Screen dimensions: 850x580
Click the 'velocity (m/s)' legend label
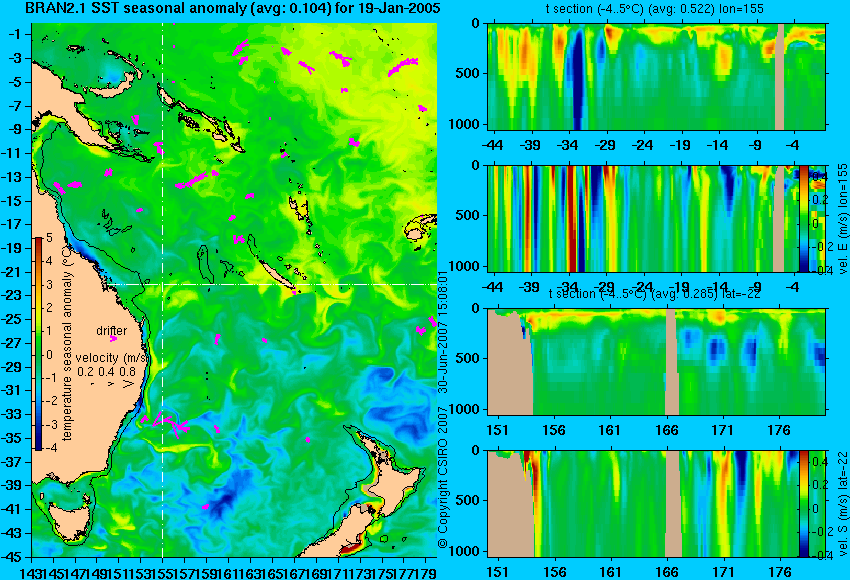click(112, 358)
